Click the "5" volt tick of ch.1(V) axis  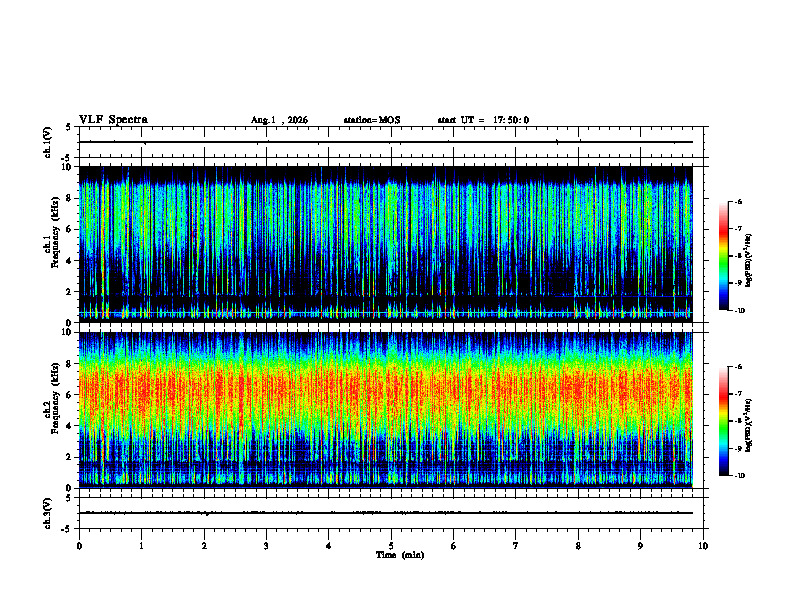coord(68,128)
